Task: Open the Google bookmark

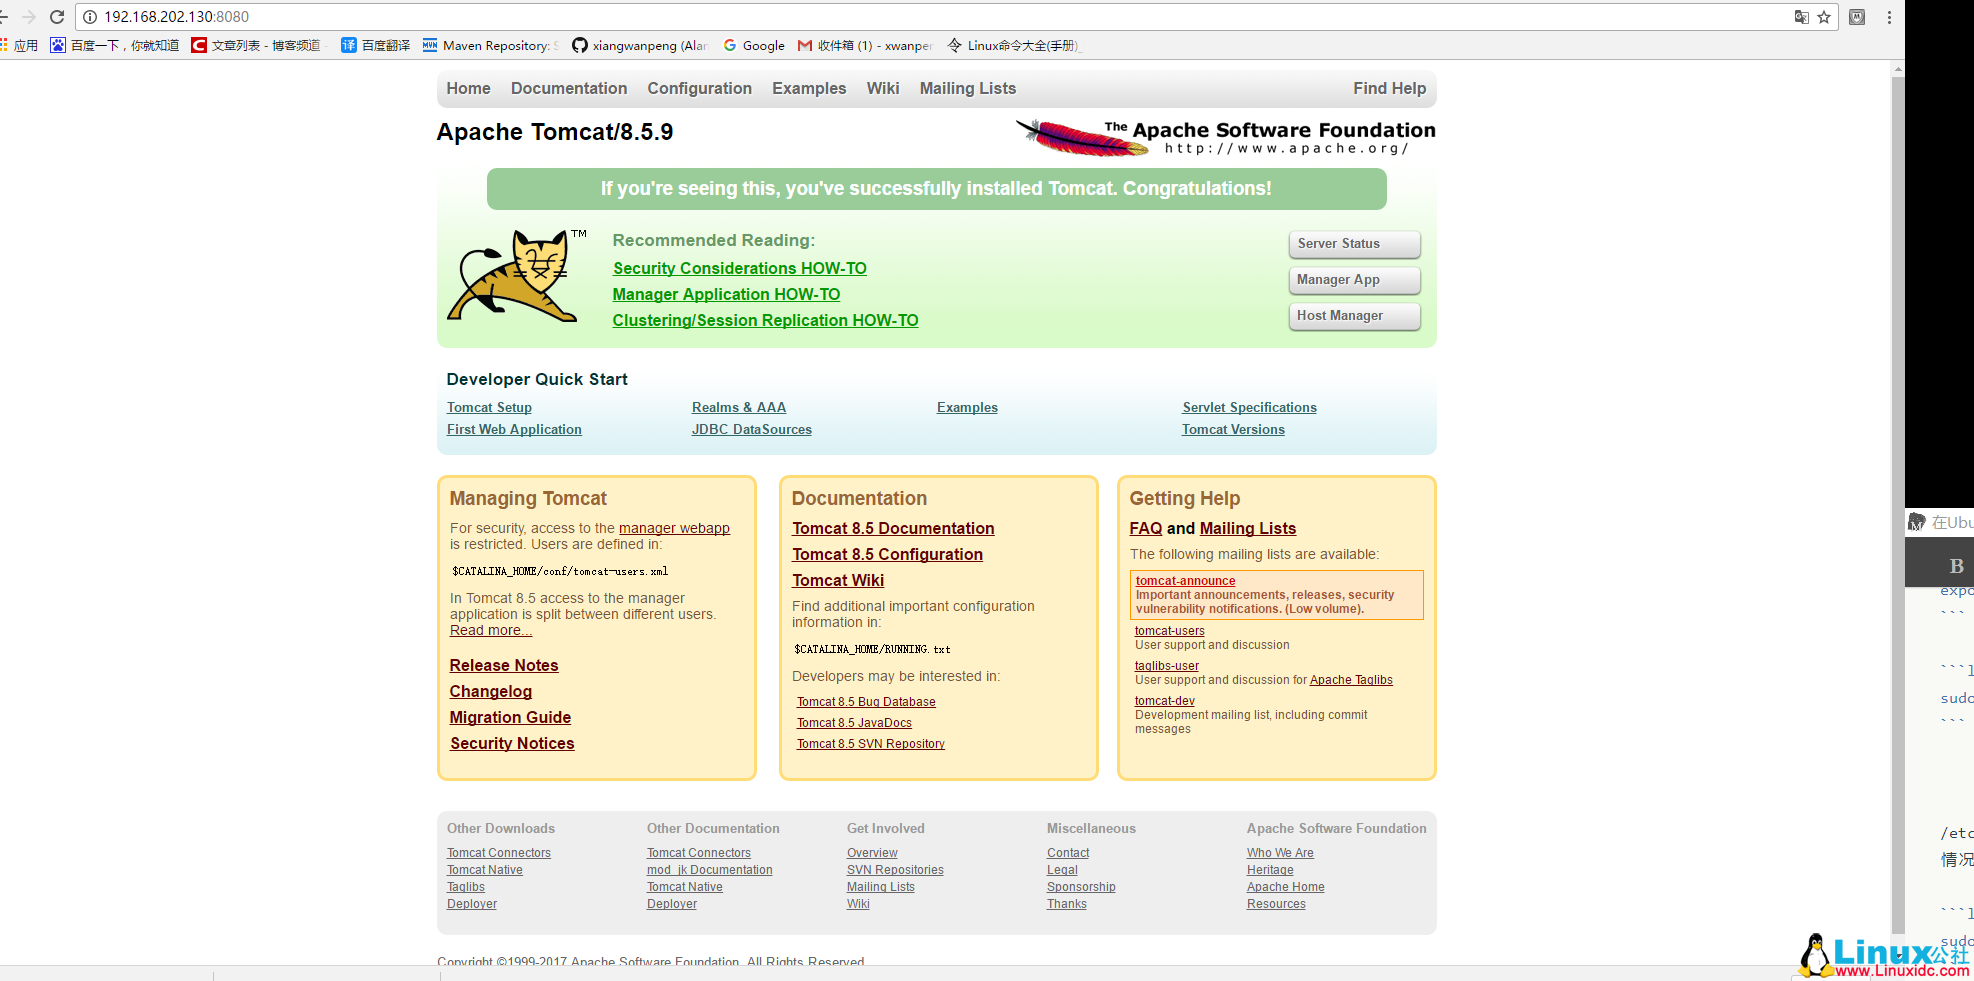Action: (x=754, y=46)
